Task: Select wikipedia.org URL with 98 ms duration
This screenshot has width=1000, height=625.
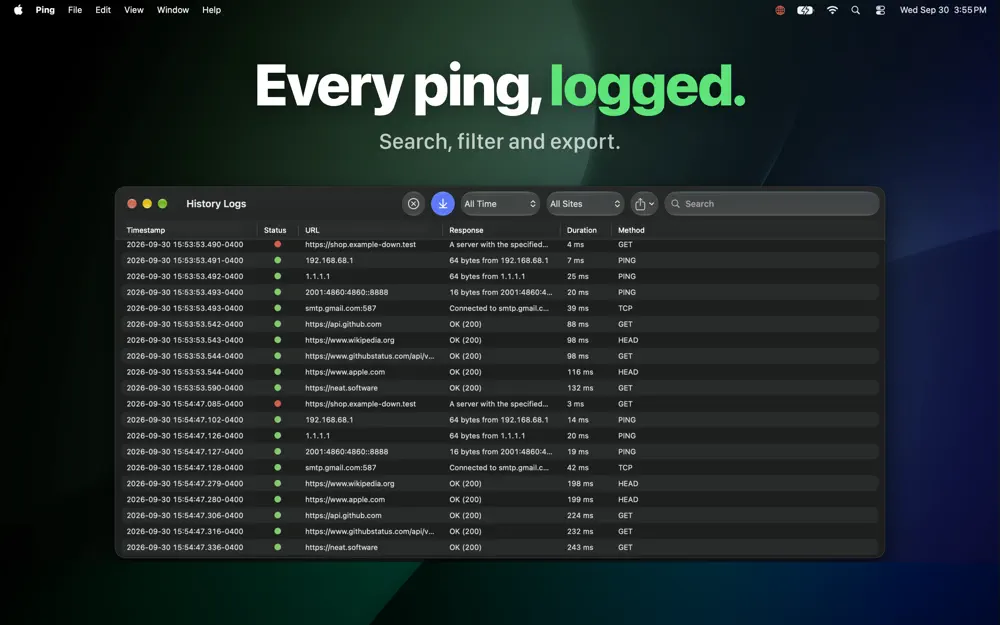Action: (349, 340)
